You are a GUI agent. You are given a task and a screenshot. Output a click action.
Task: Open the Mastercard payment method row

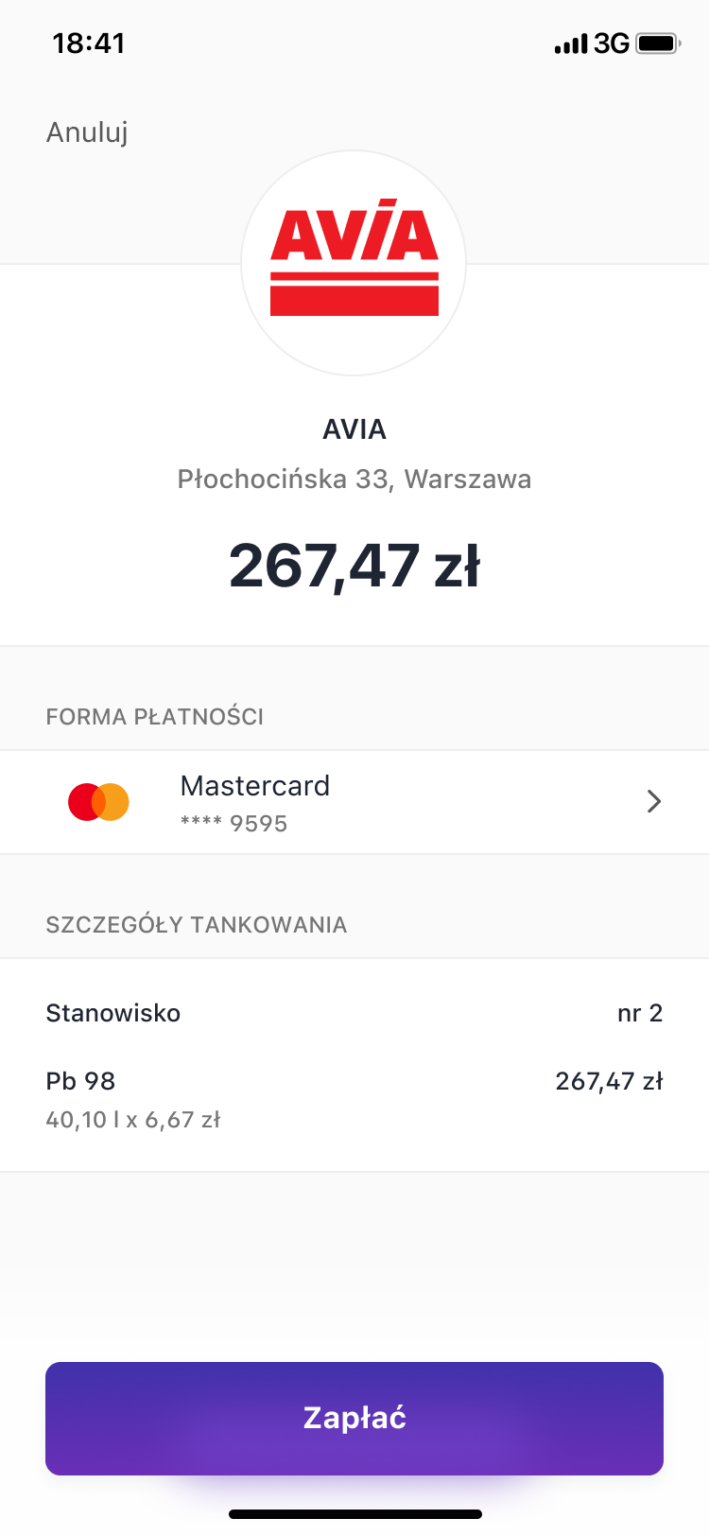point(354,802)
